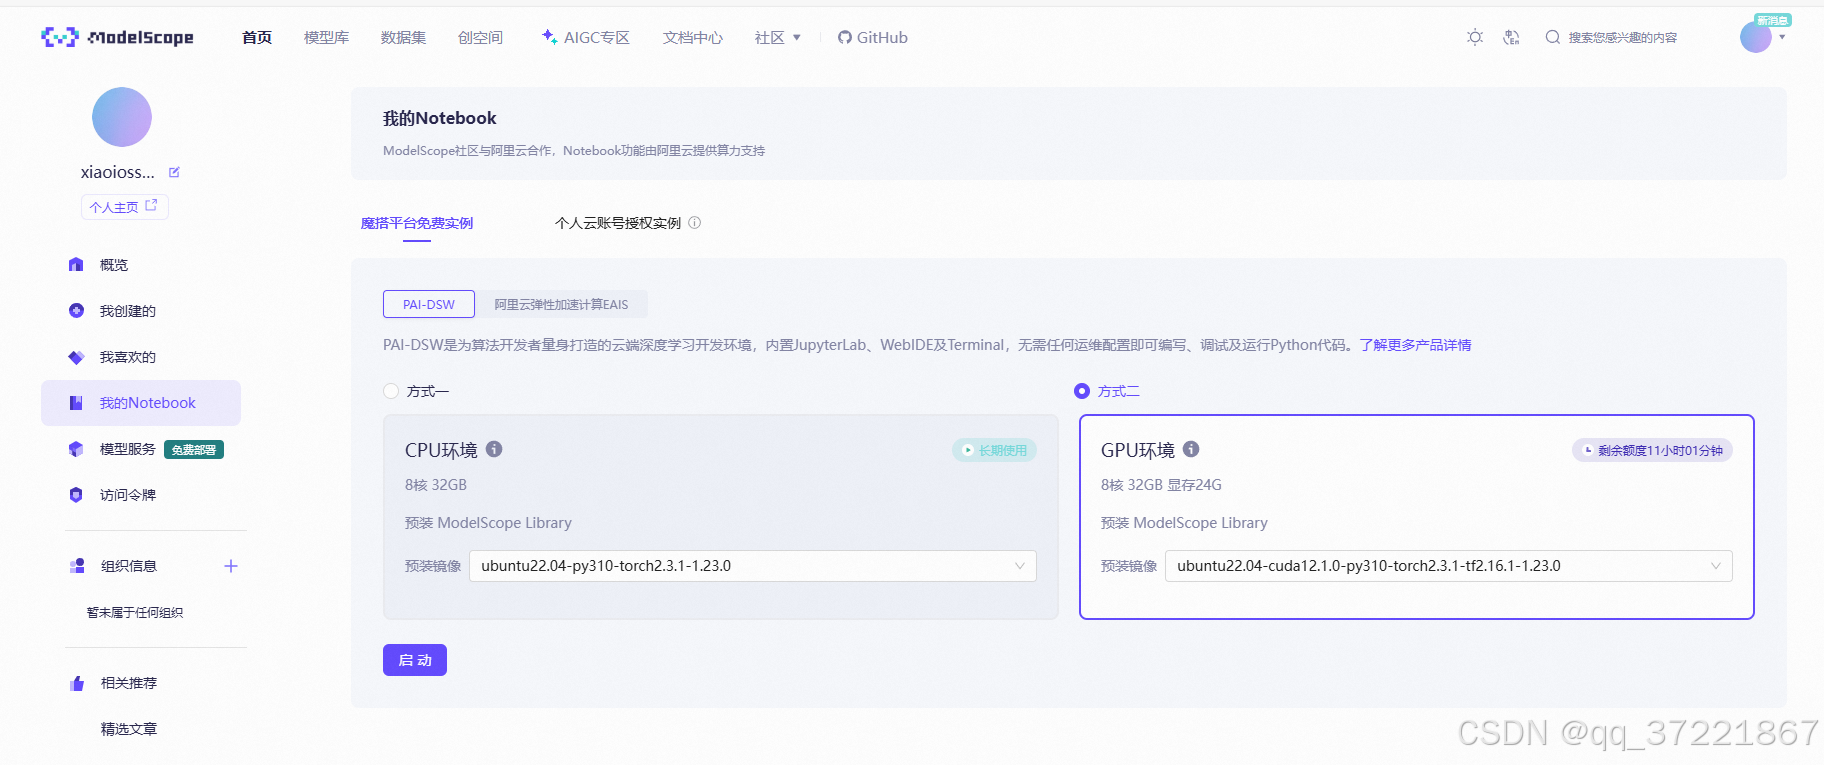Screen dimensions: 1824x765
Task: Open 模型库 in top navigation
Action: 326,37
